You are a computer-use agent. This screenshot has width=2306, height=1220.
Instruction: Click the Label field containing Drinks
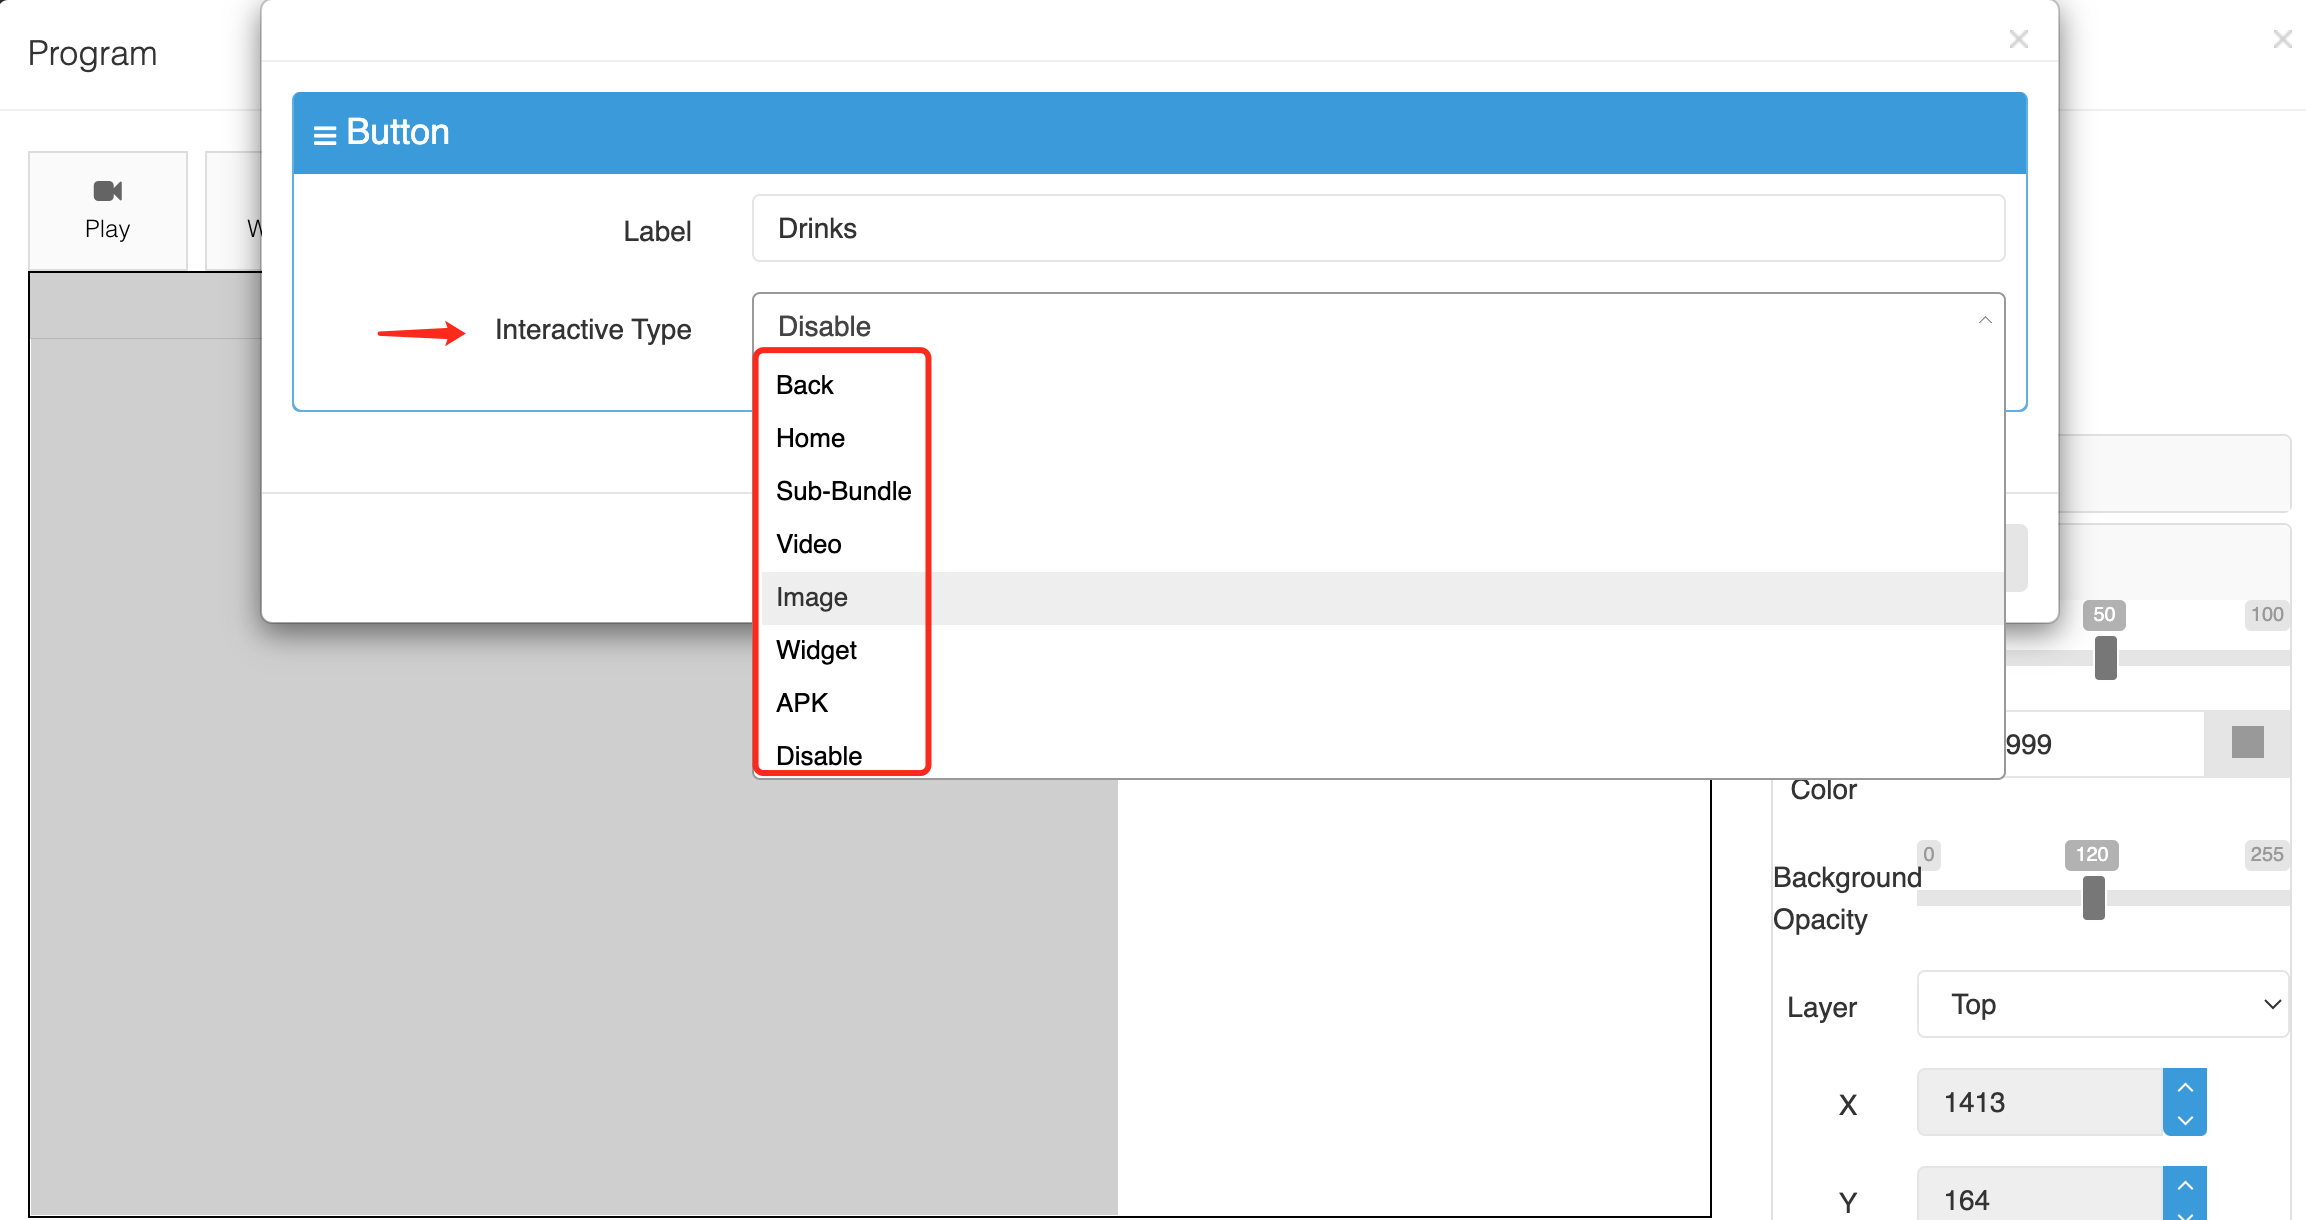(1377, 229)
